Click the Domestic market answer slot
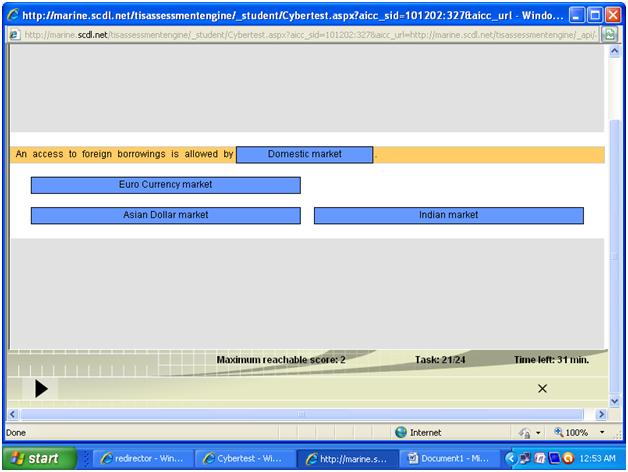This screenshot has height=472, width=628. click(304, 155)
